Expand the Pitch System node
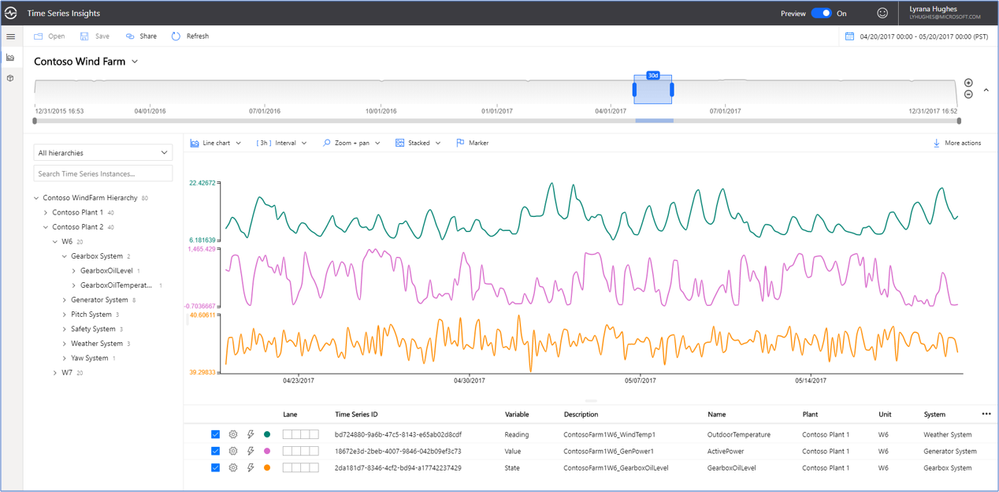999x492 pixels. (x=64, y=314)
